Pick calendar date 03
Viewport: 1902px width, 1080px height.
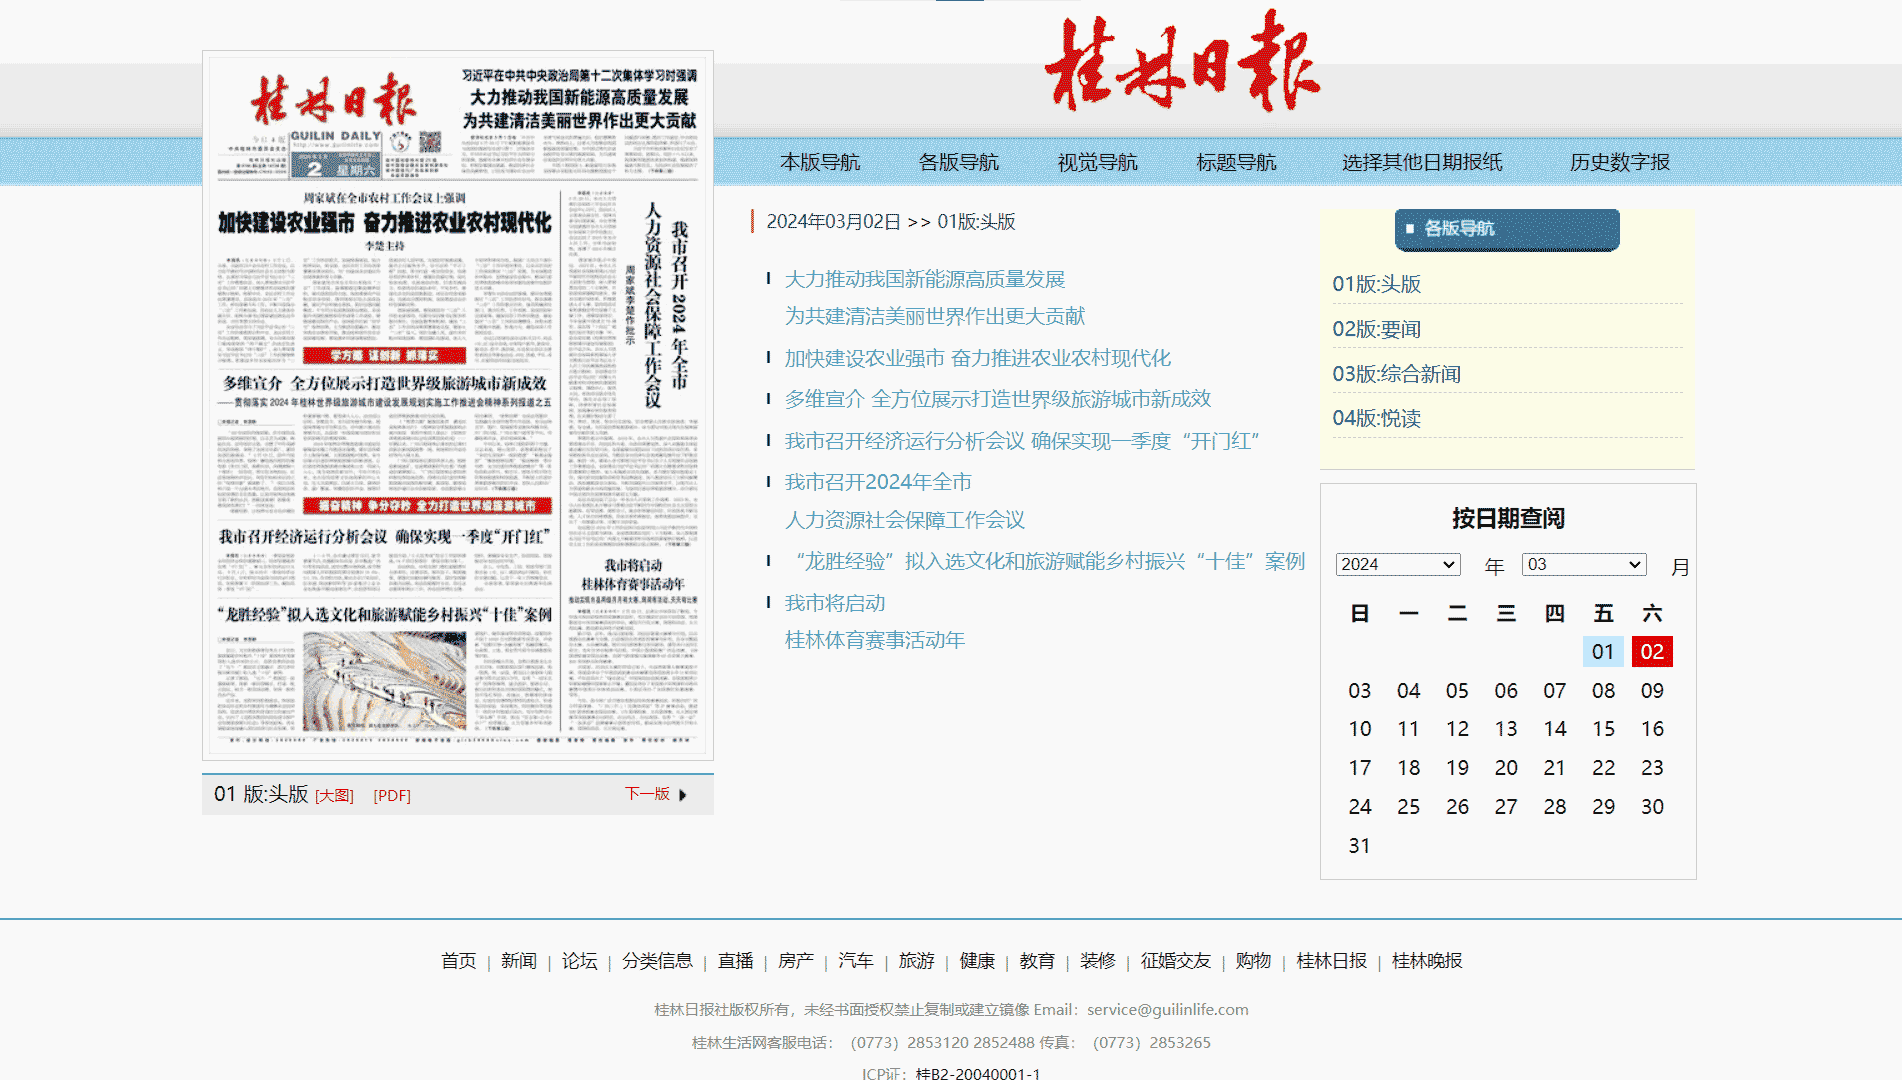tap(1360, 691)
